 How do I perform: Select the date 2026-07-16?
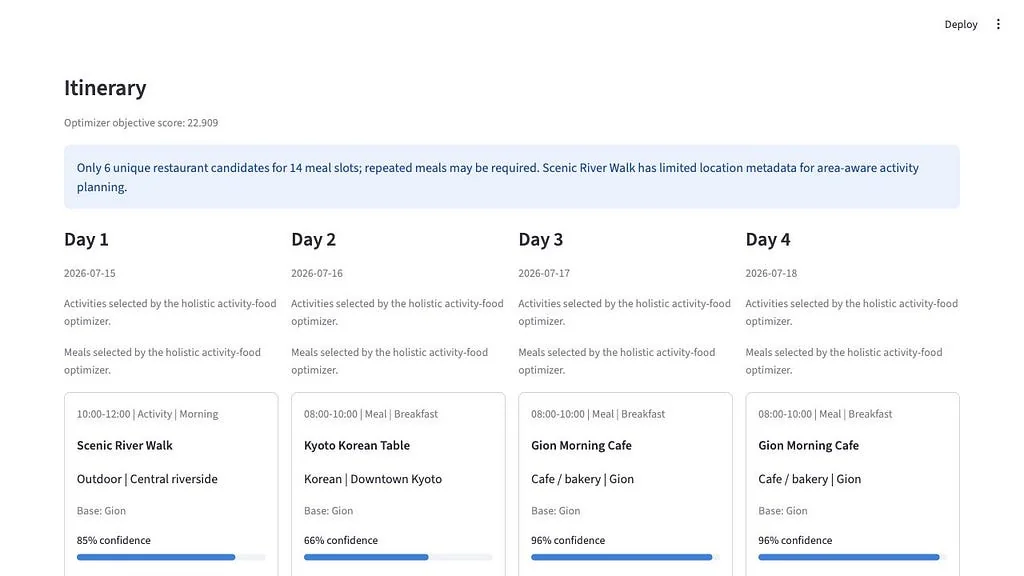coord(317,273)
